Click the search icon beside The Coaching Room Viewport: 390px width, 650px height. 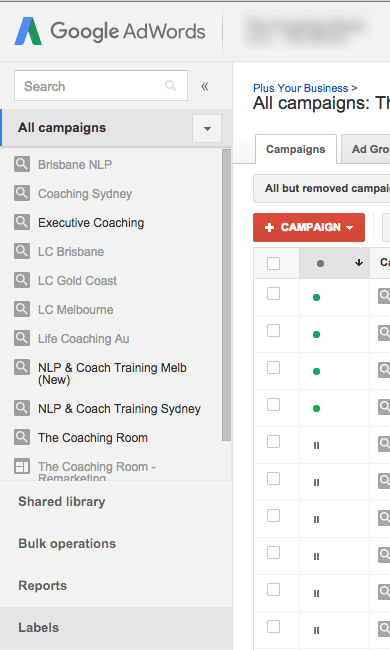click(x=22, y=437)
